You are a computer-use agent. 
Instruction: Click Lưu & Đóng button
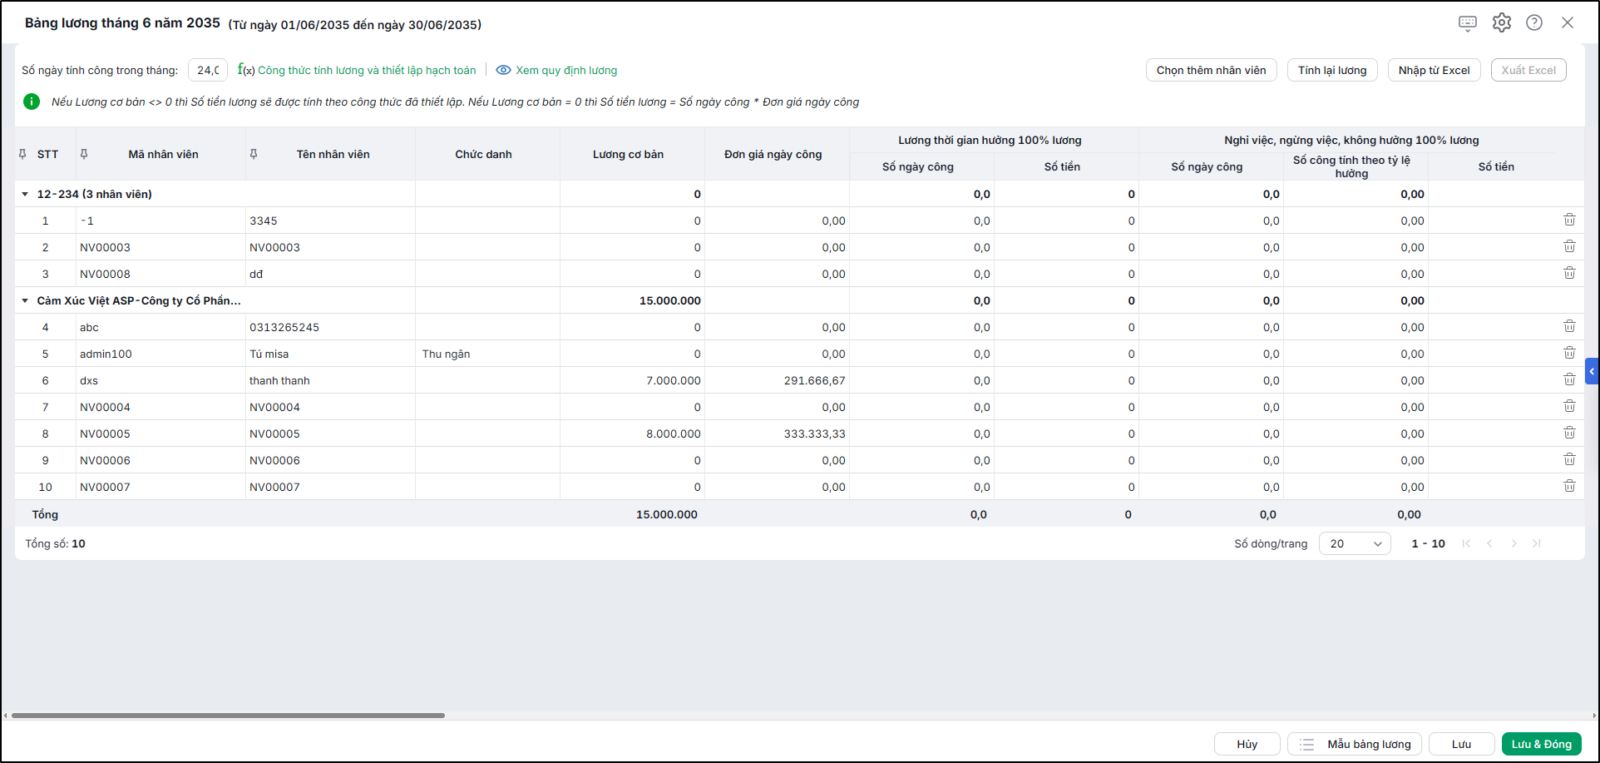coord(1541,744)
